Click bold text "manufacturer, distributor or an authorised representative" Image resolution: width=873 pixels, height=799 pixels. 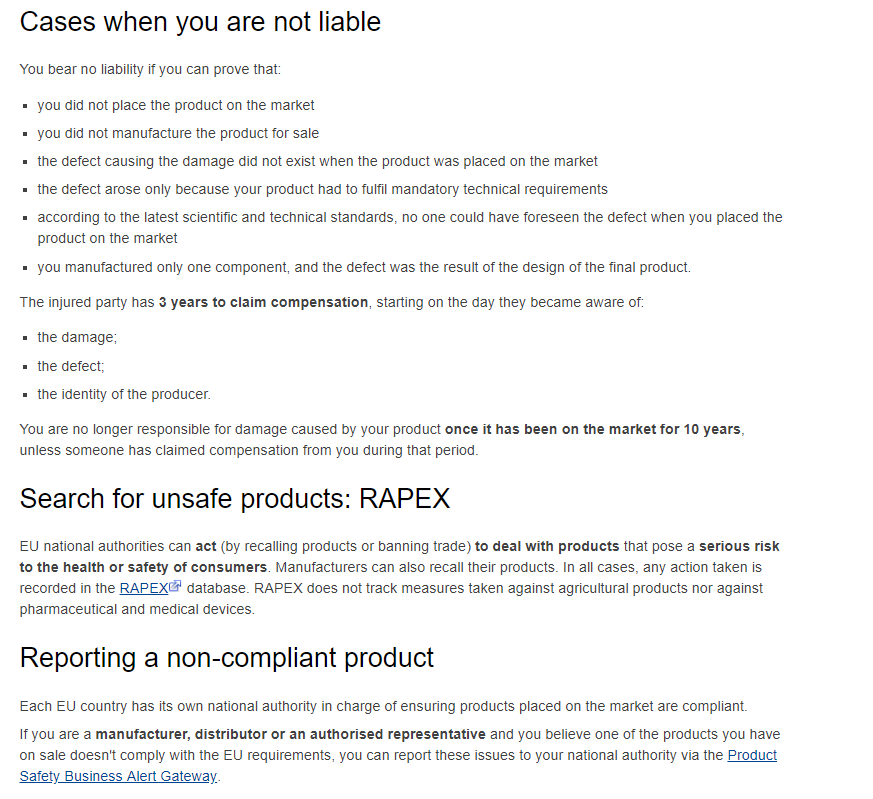click(x=290, y=734)
